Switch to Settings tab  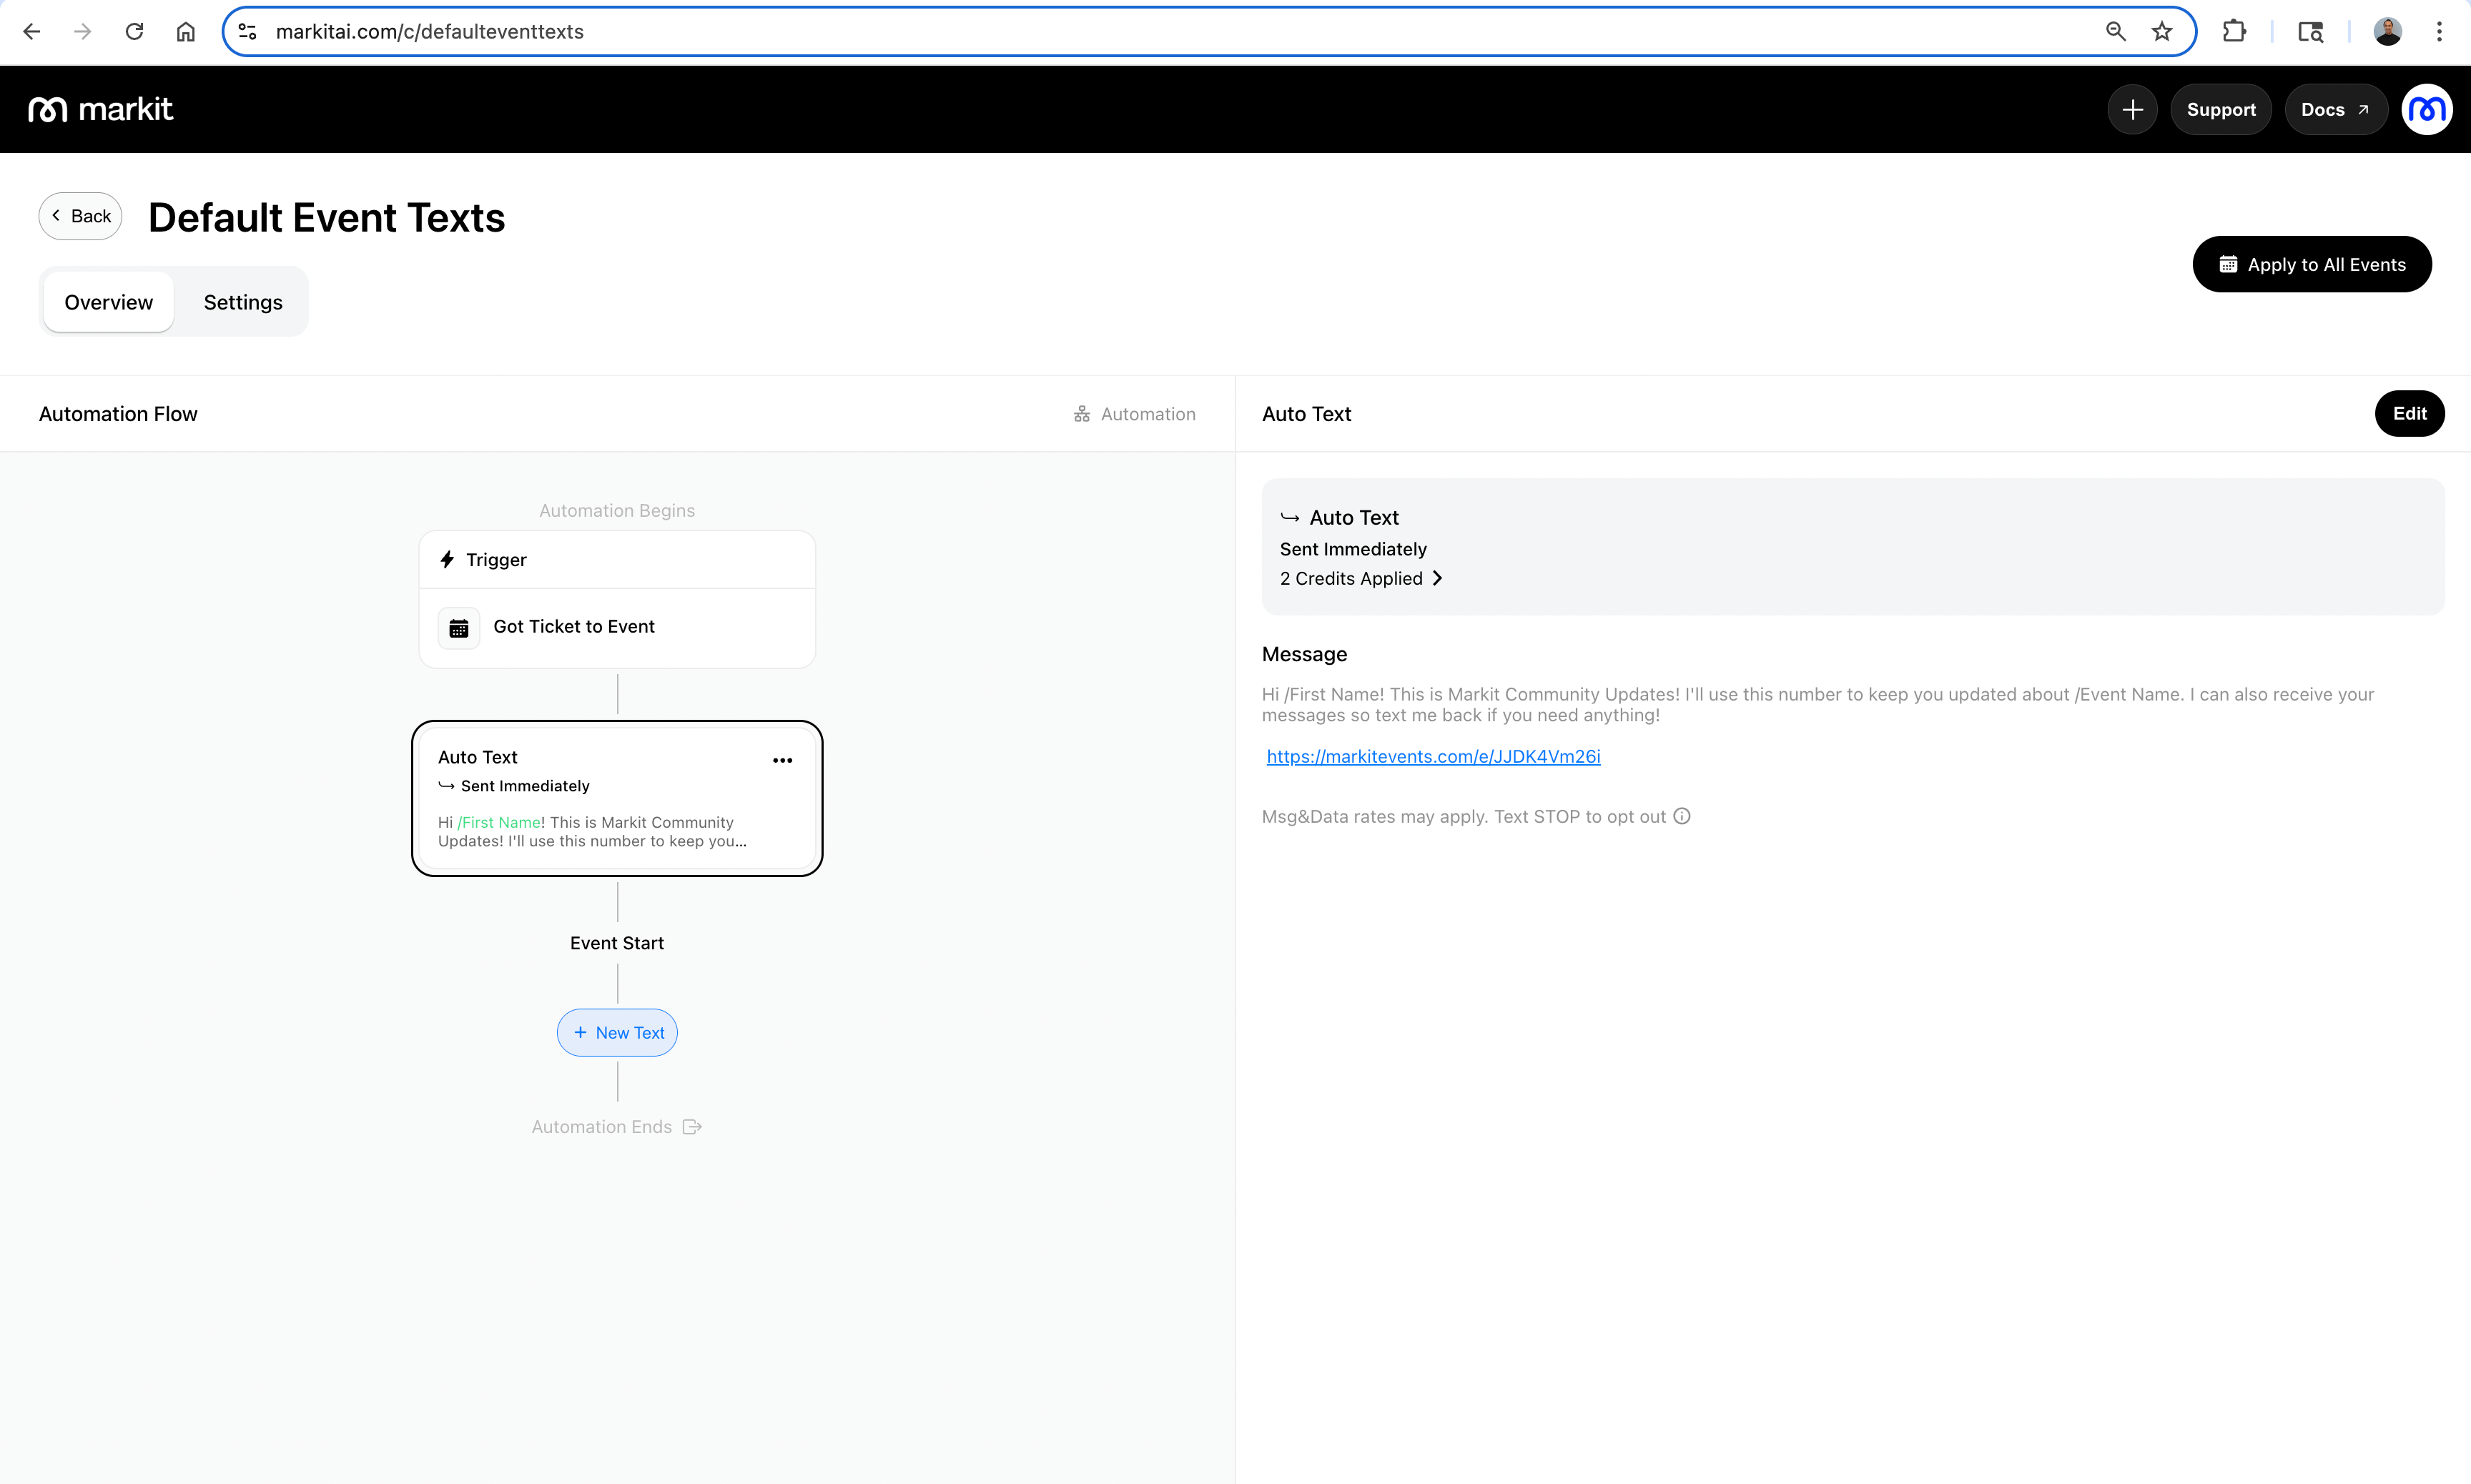point(243,302)
